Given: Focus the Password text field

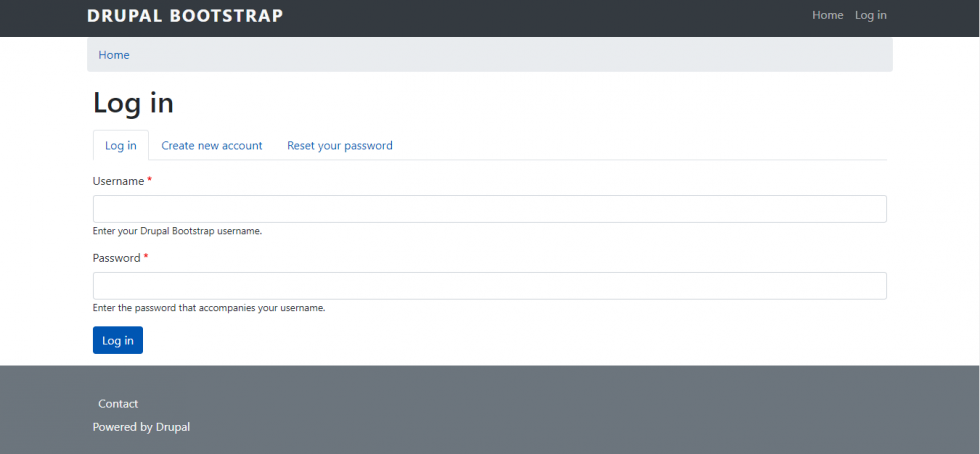Looking at the screenshot, I should tap(489, 286).
